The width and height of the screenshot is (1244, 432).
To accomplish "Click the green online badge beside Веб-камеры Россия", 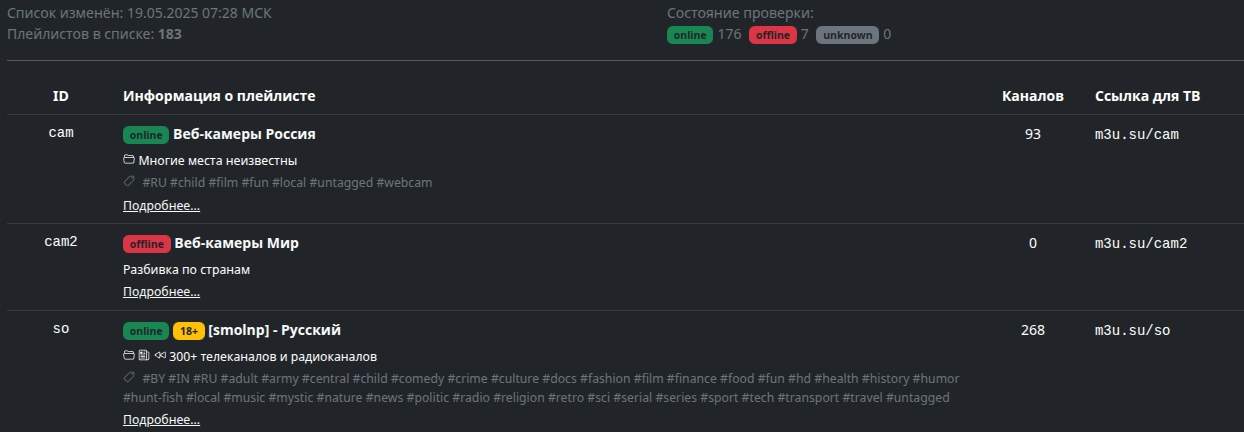I will [146, 135].
